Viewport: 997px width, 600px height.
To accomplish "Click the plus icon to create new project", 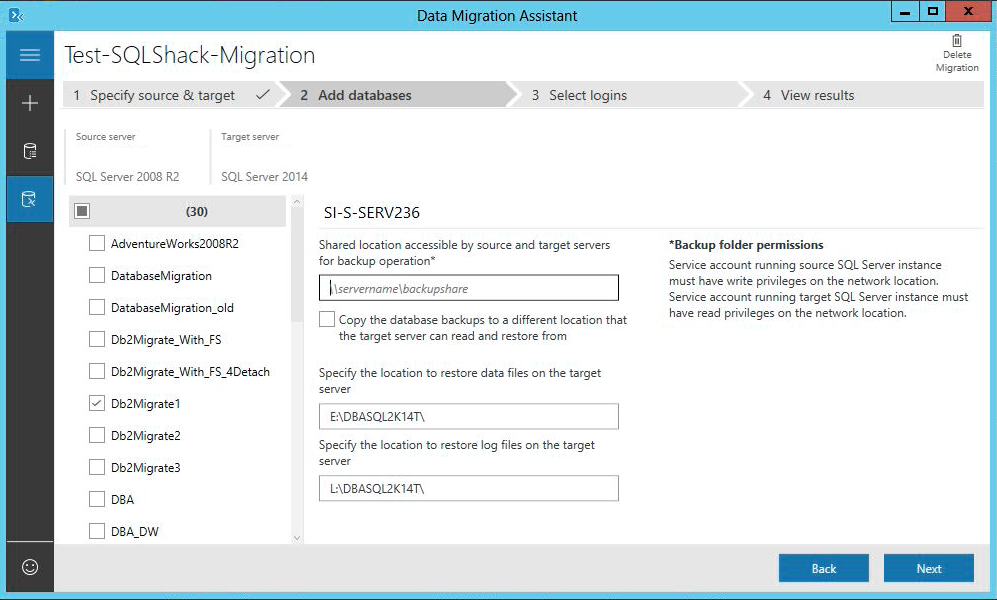I will point(30,103).
